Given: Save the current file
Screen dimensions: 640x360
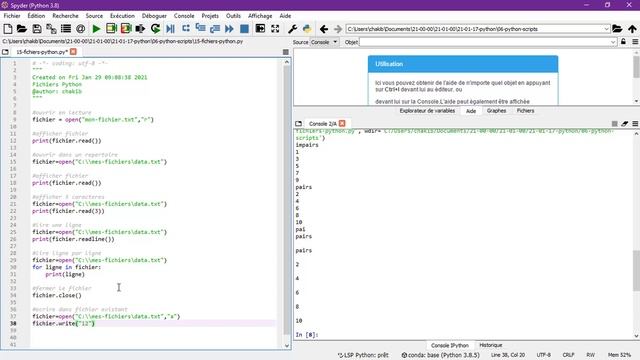Looking at the screenshot, I should click(37, 29).
